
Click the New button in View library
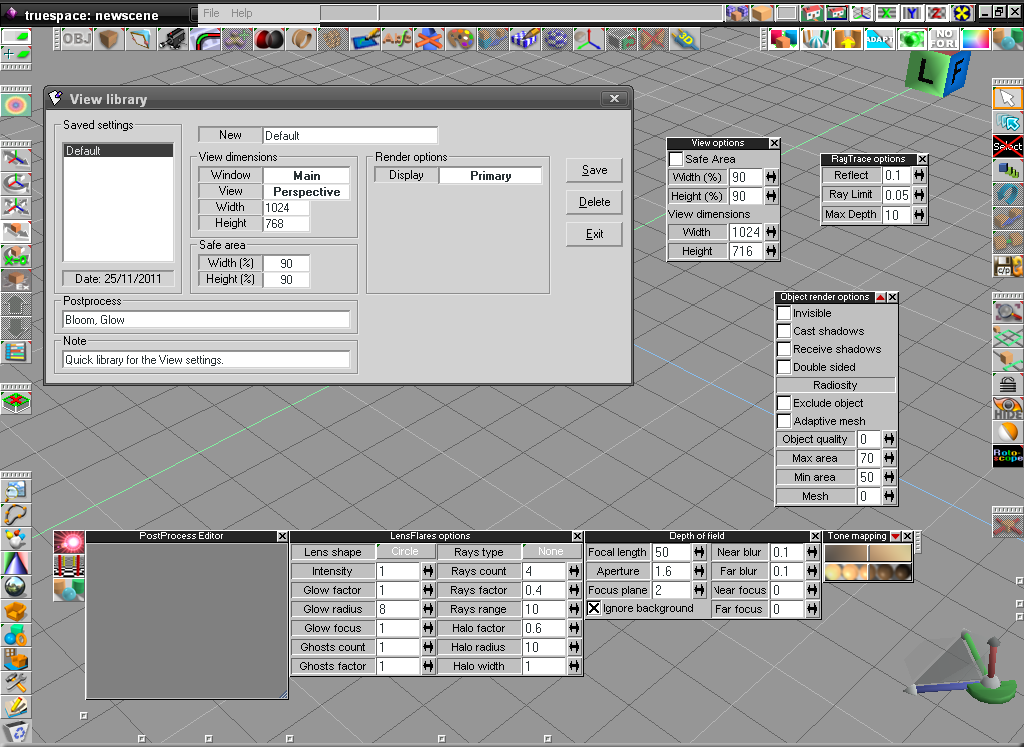pyautogui.click(x=230, y=135)
